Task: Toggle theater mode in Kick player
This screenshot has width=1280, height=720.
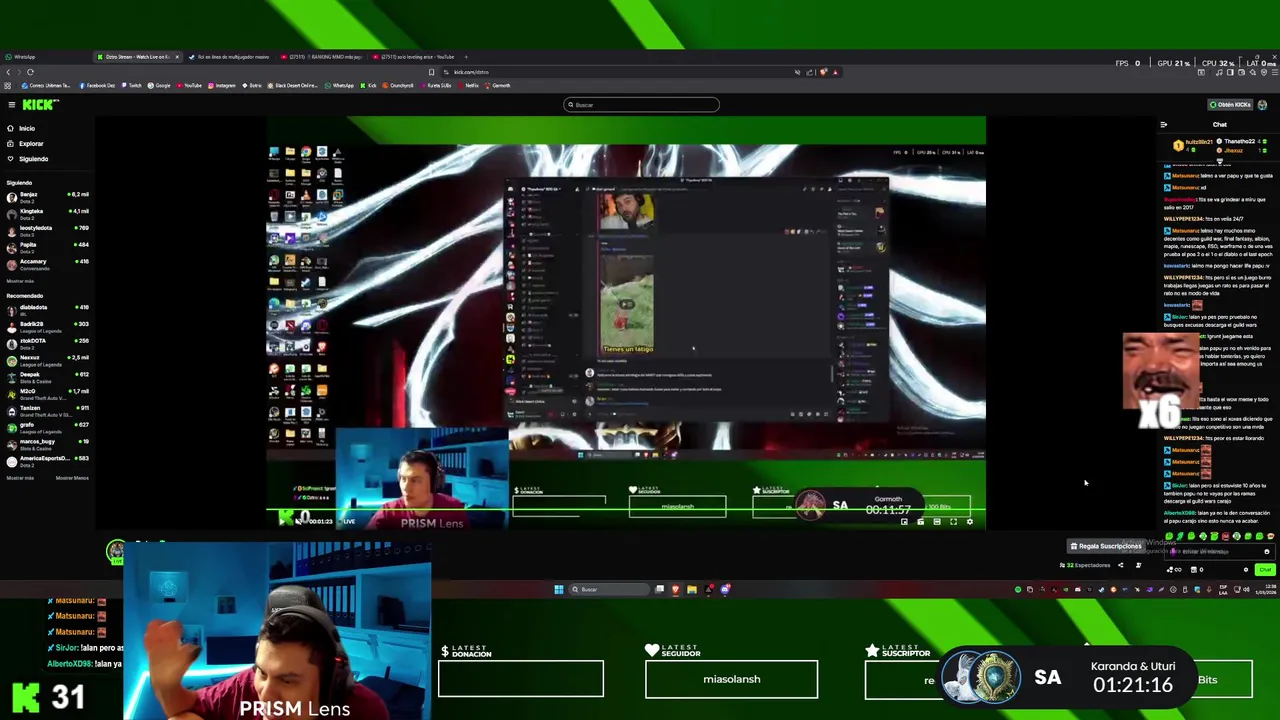Action: point(937,522)
